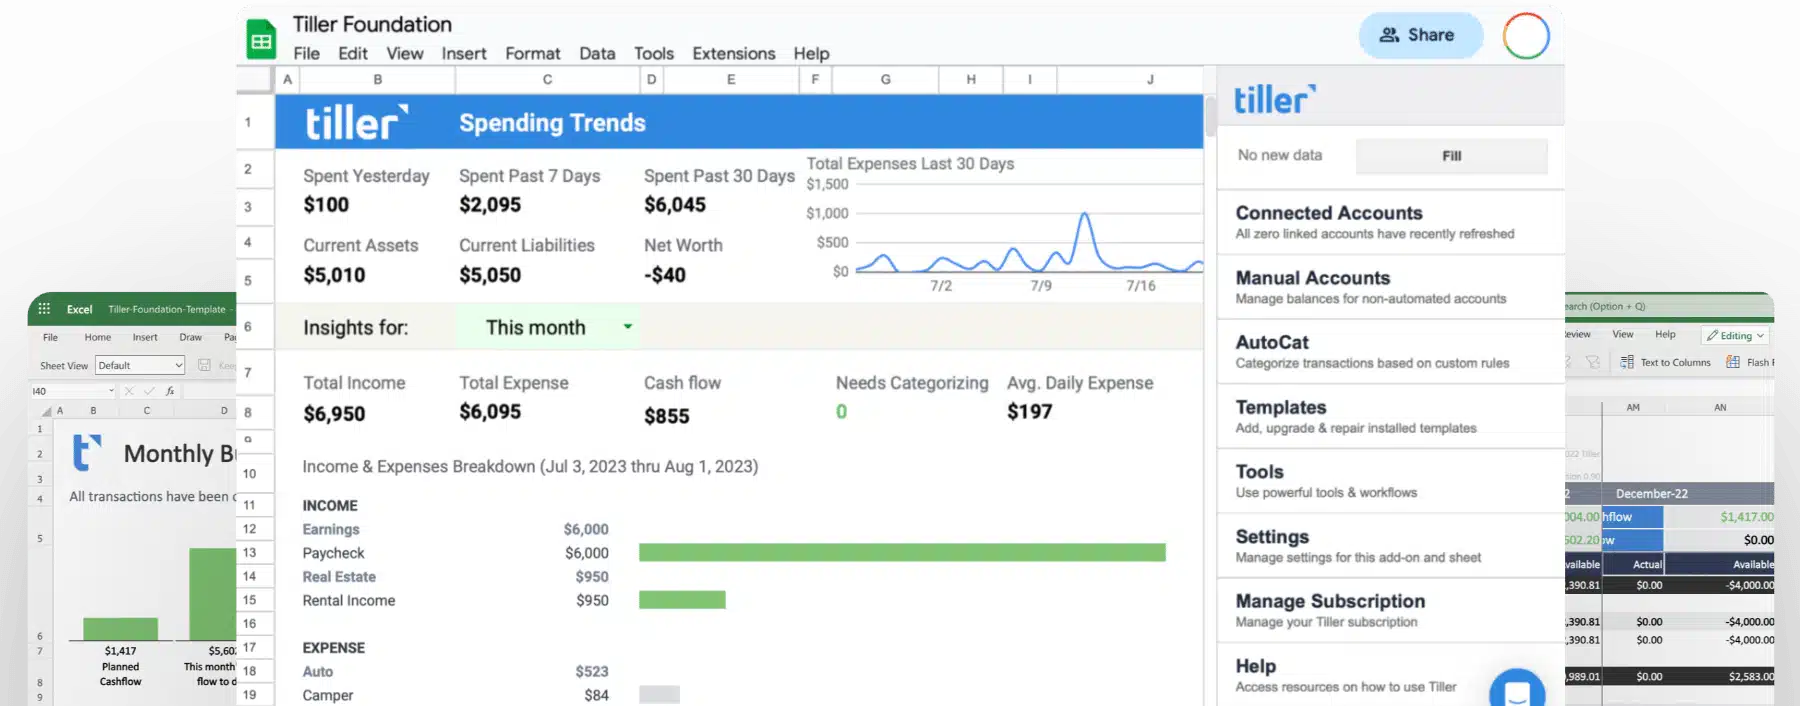Open the Sheet View Default dropdown in Excel

pyautogui.click(x=140, y=365)
